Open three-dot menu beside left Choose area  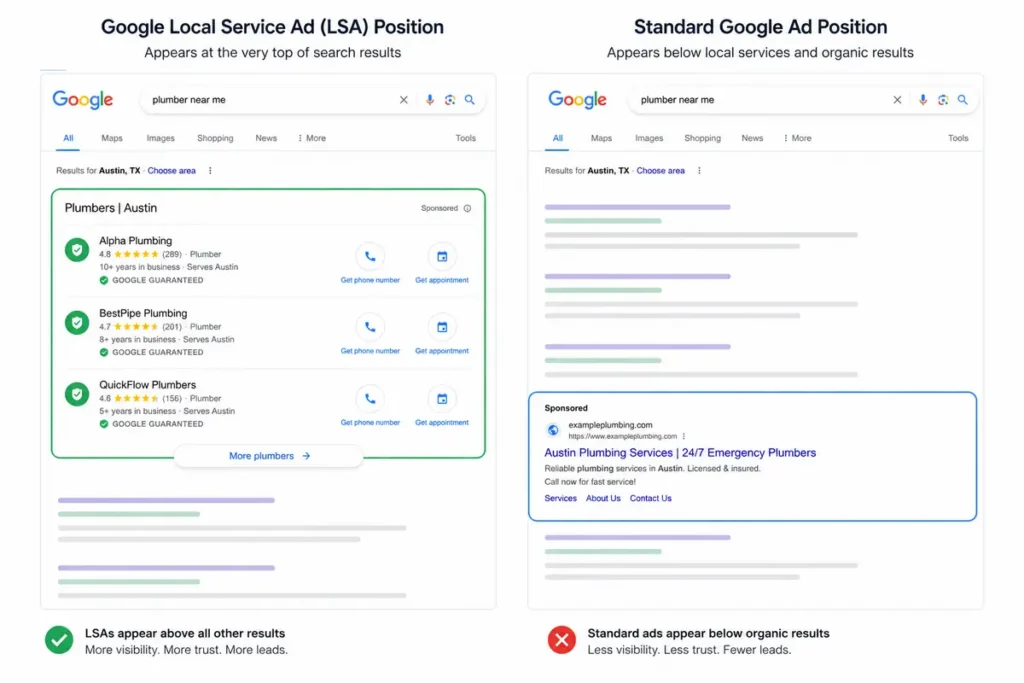click(x=210, y=170)
